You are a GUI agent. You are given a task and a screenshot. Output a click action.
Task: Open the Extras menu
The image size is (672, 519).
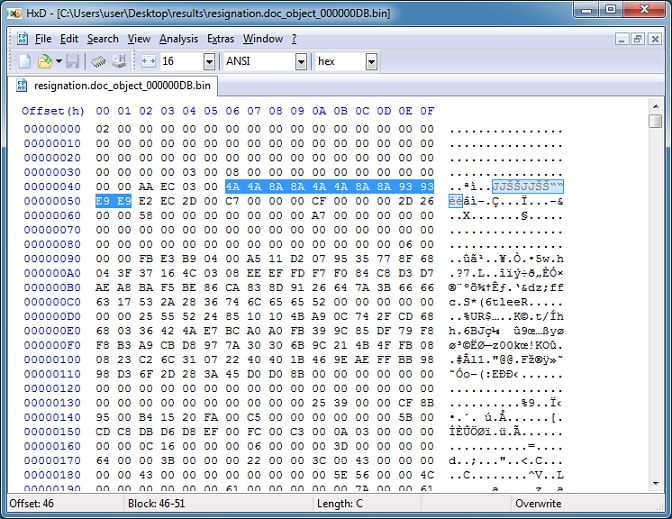(x=220, y=39)
